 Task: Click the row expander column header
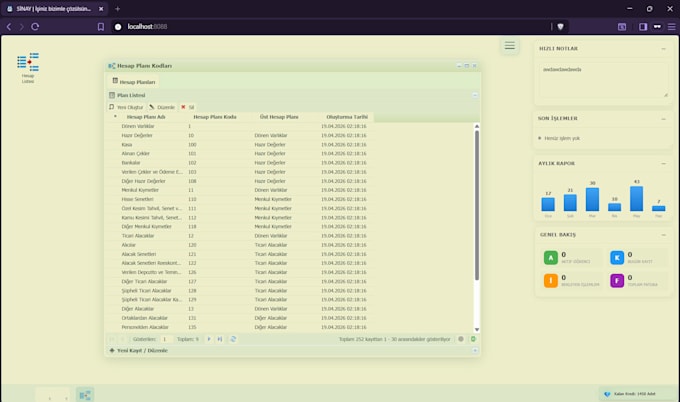click(115, 117)
